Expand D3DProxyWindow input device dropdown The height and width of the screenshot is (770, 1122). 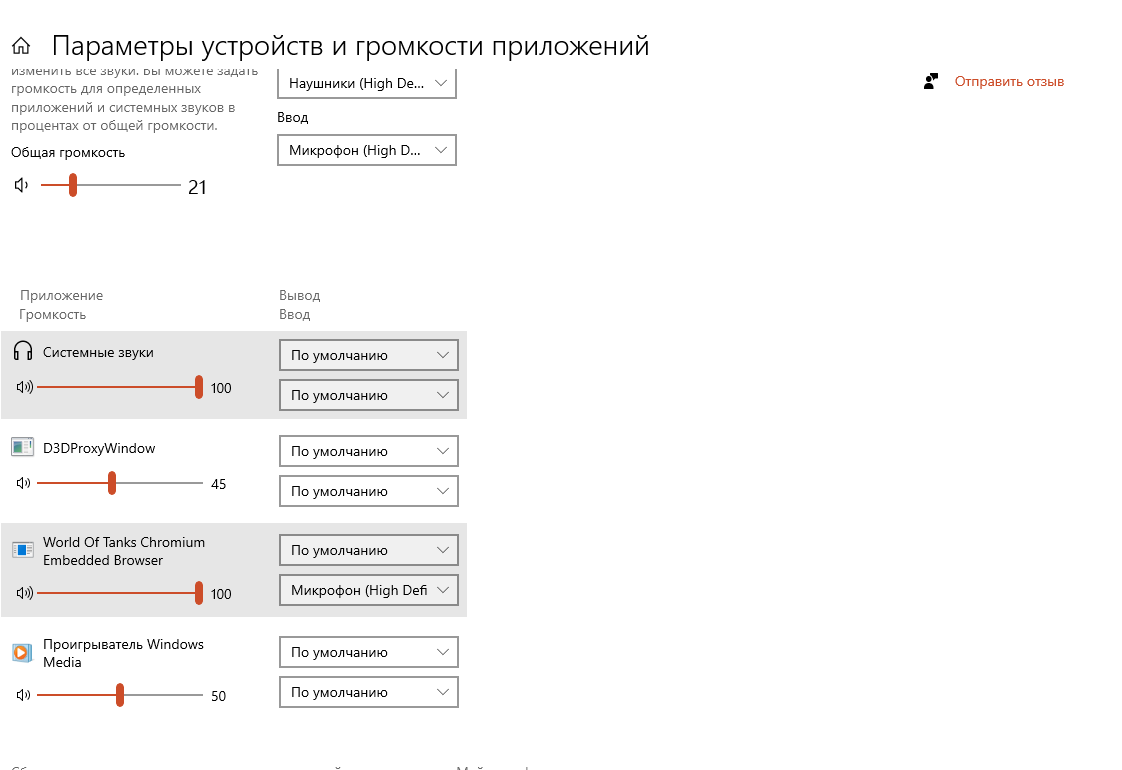point(368,491)
